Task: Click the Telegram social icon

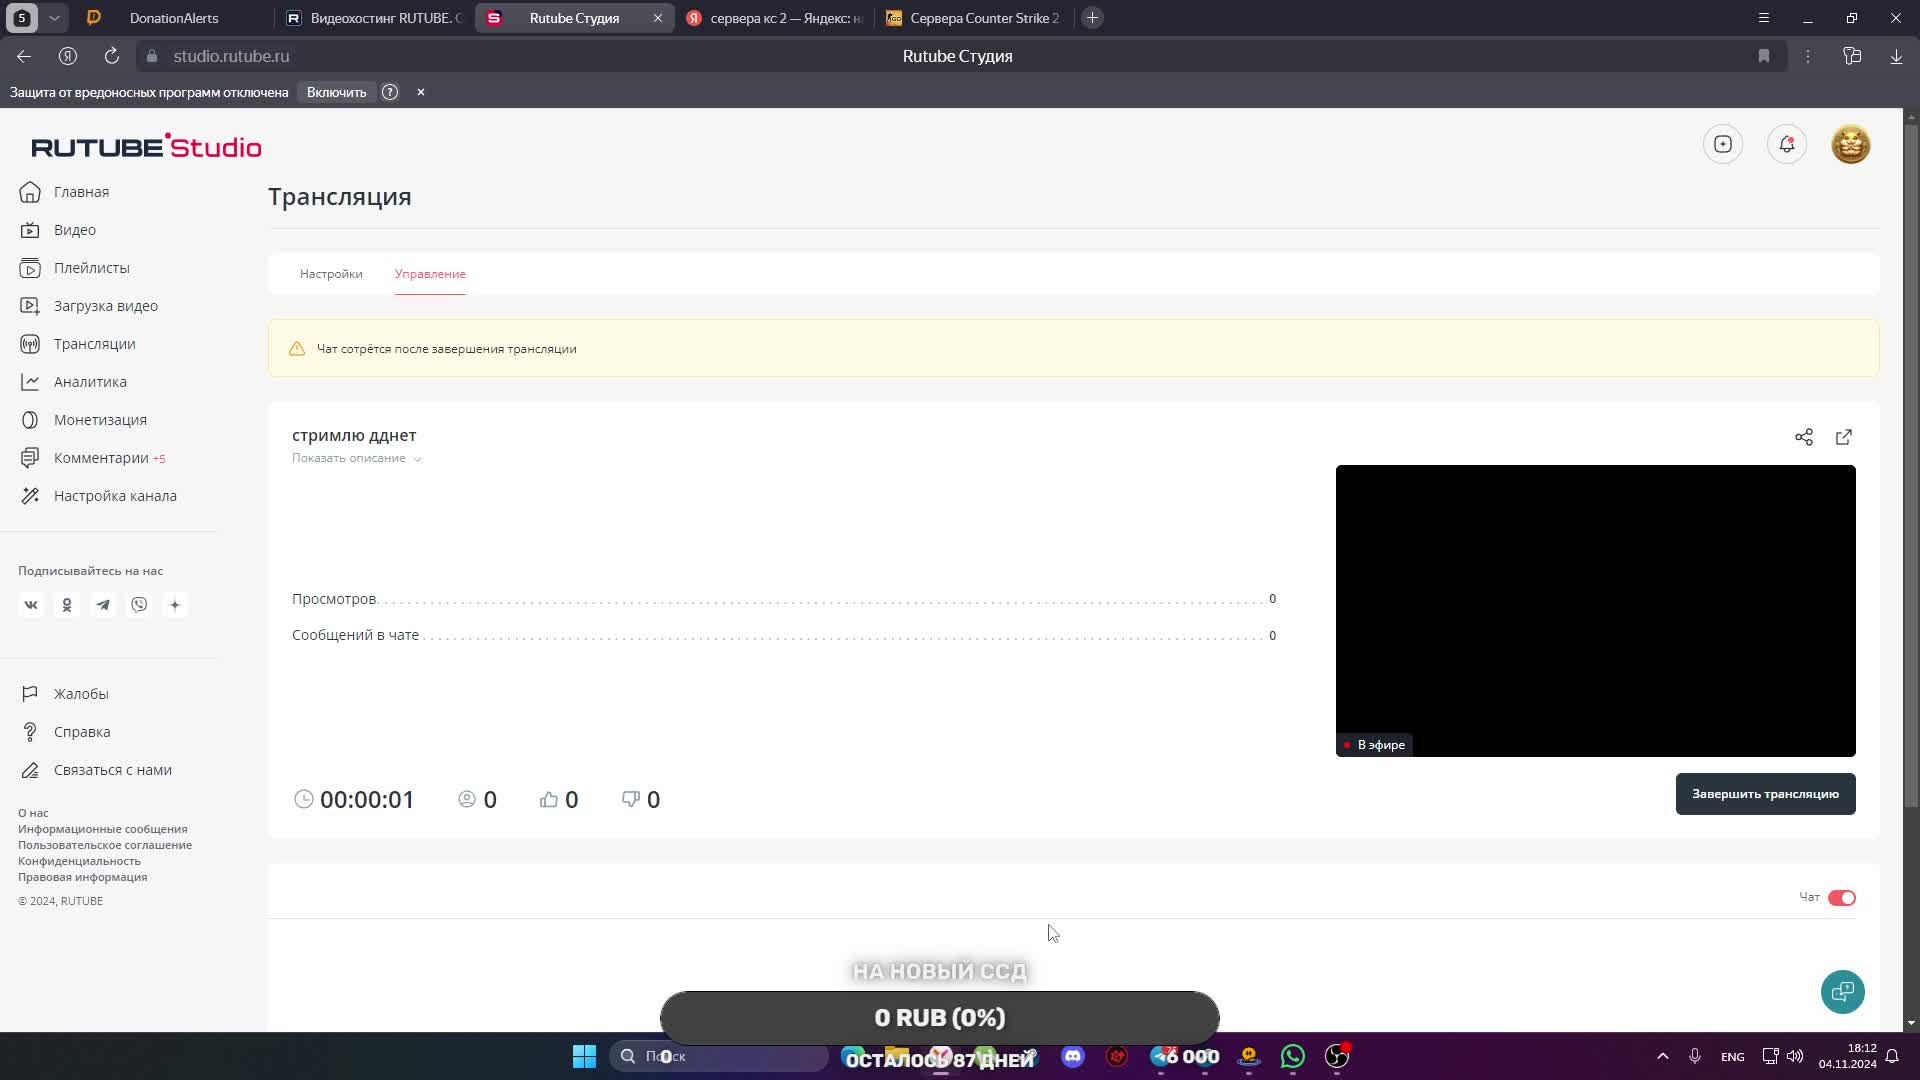Action: point(103,605)
